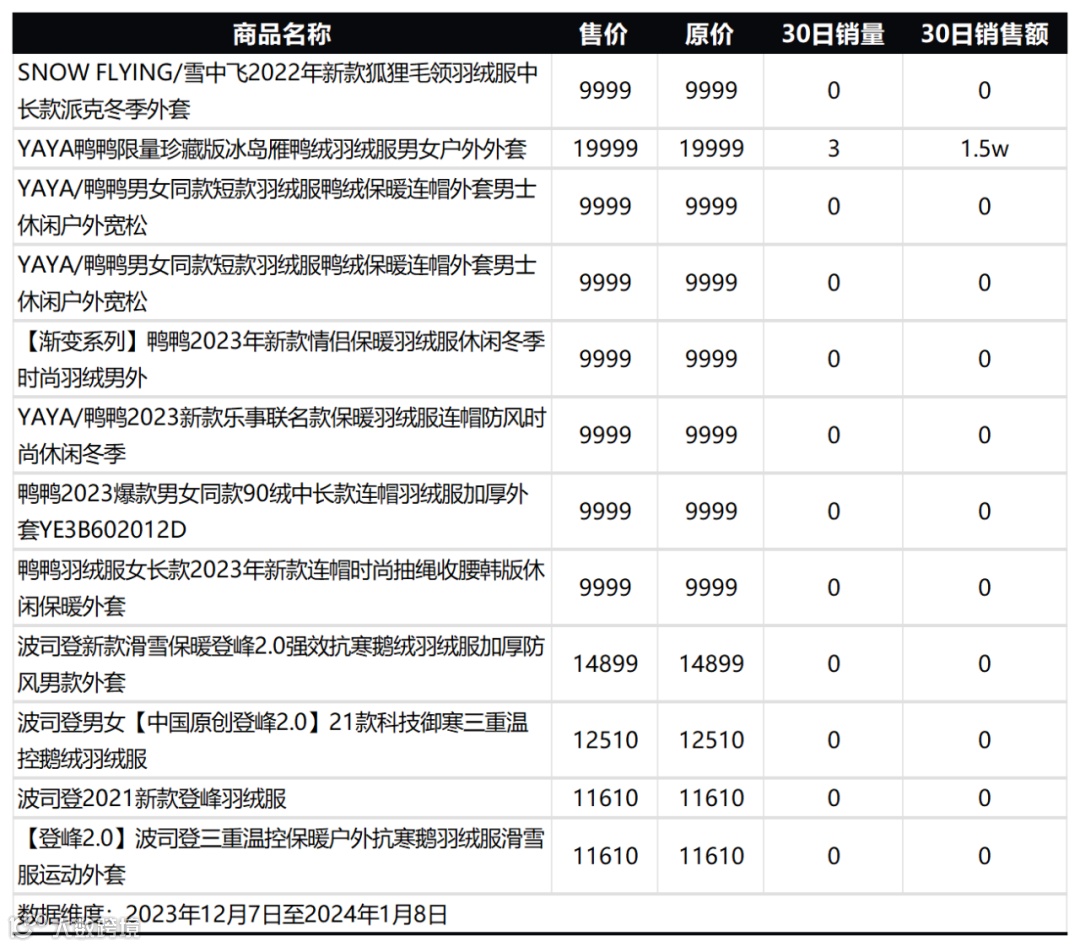Click 原价 19999 in the YAYA冰岛雁鸭绒 row
The height and width of the screenshot is (947, 1080).
pyautogui.click(x=712, y=148)
